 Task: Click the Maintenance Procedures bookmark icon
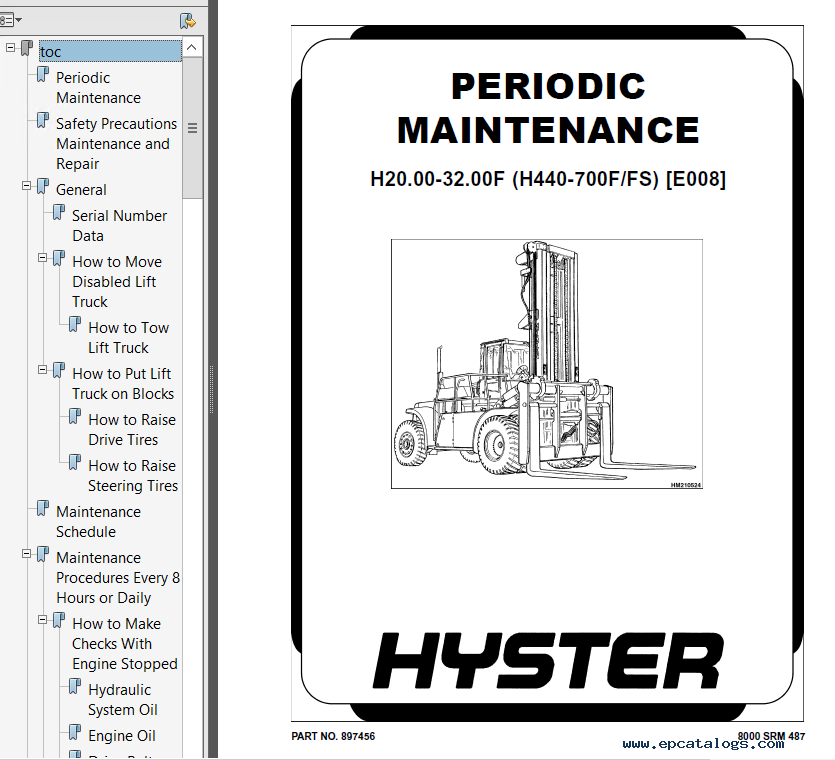point(43,554)
